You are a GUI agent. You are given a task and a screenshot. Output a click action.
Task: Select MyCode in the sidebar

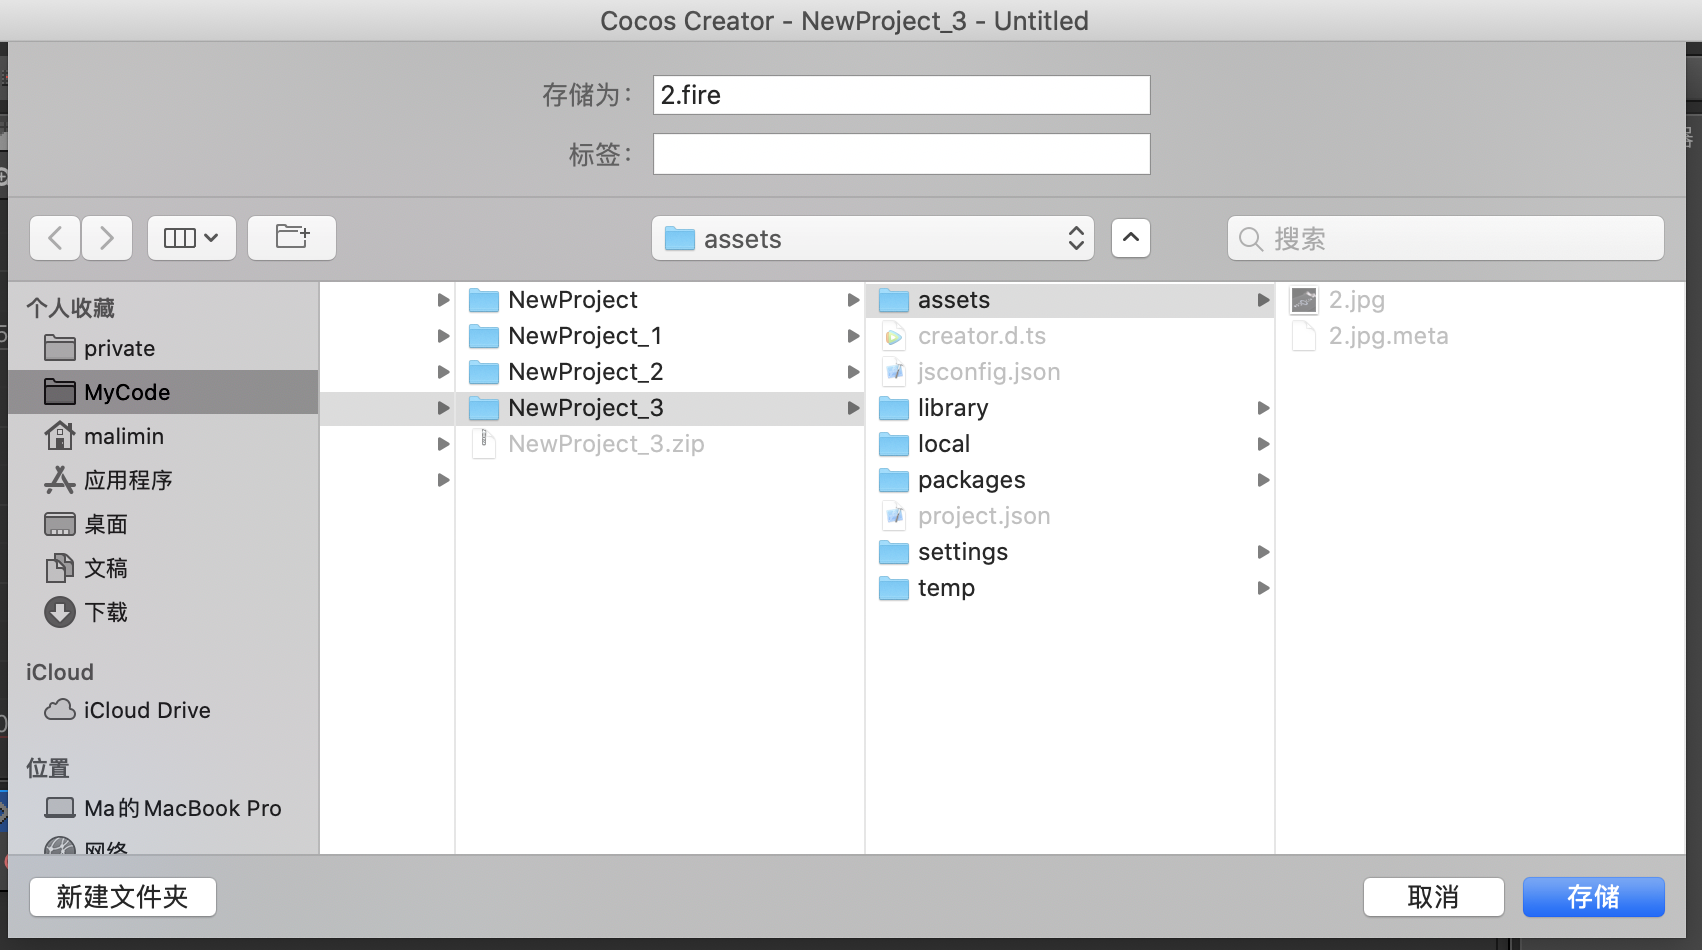click(163, 392)
